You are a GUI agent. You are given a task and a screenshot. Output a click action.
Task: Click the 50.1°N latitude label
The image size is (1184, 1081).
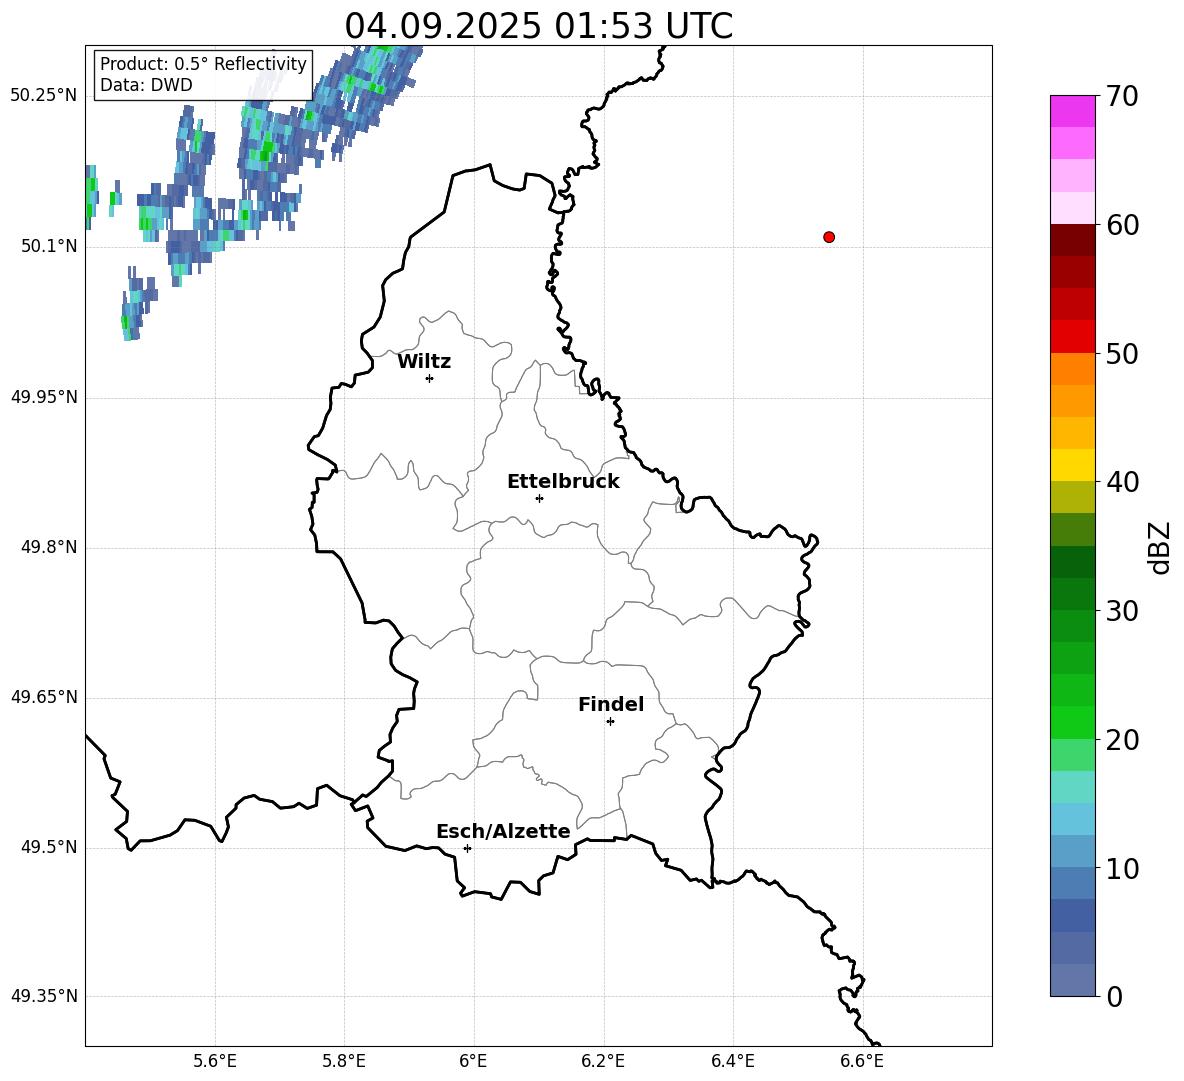tap(49, 246)
